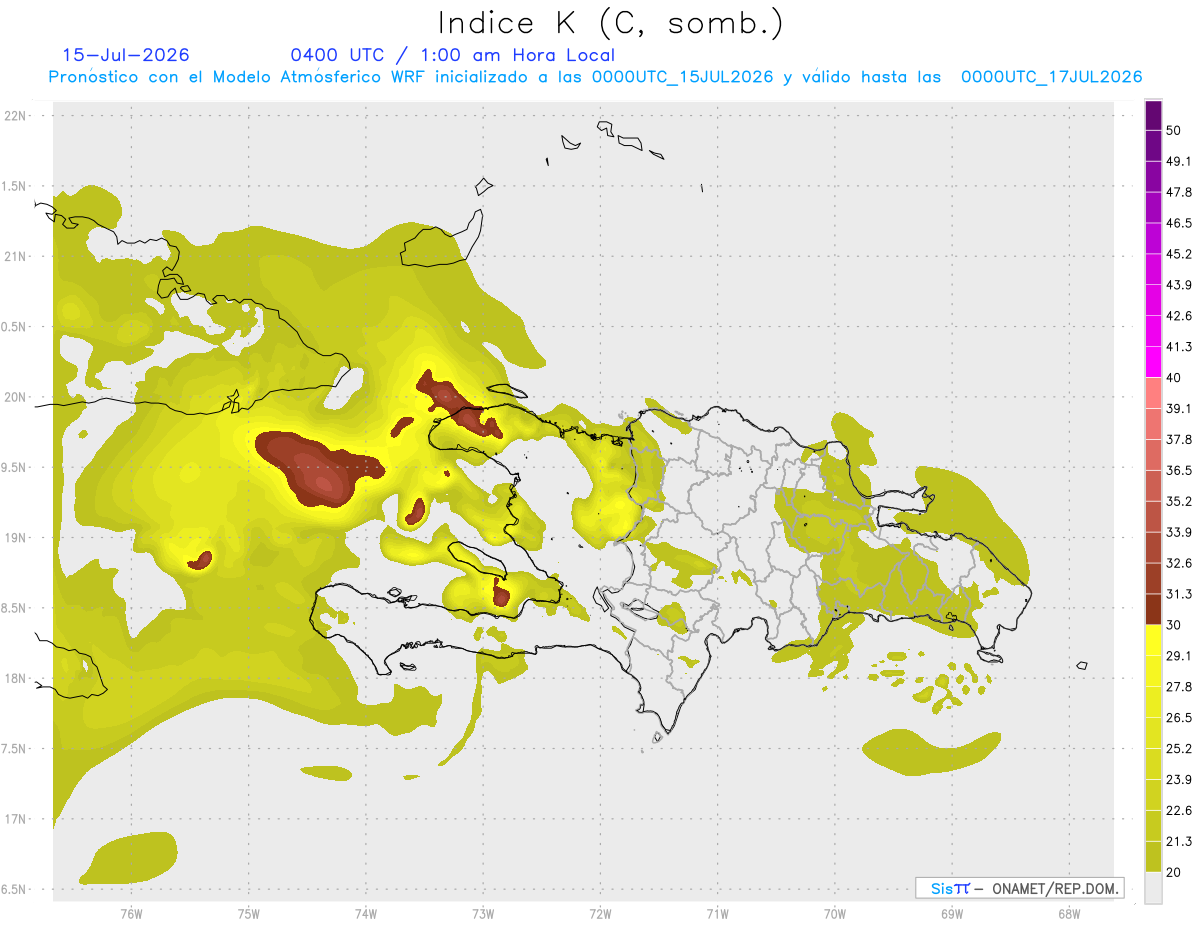Click the "74W" longitude label
The width and height of the screenshot is (1200, 927).
tap(366, 913)
